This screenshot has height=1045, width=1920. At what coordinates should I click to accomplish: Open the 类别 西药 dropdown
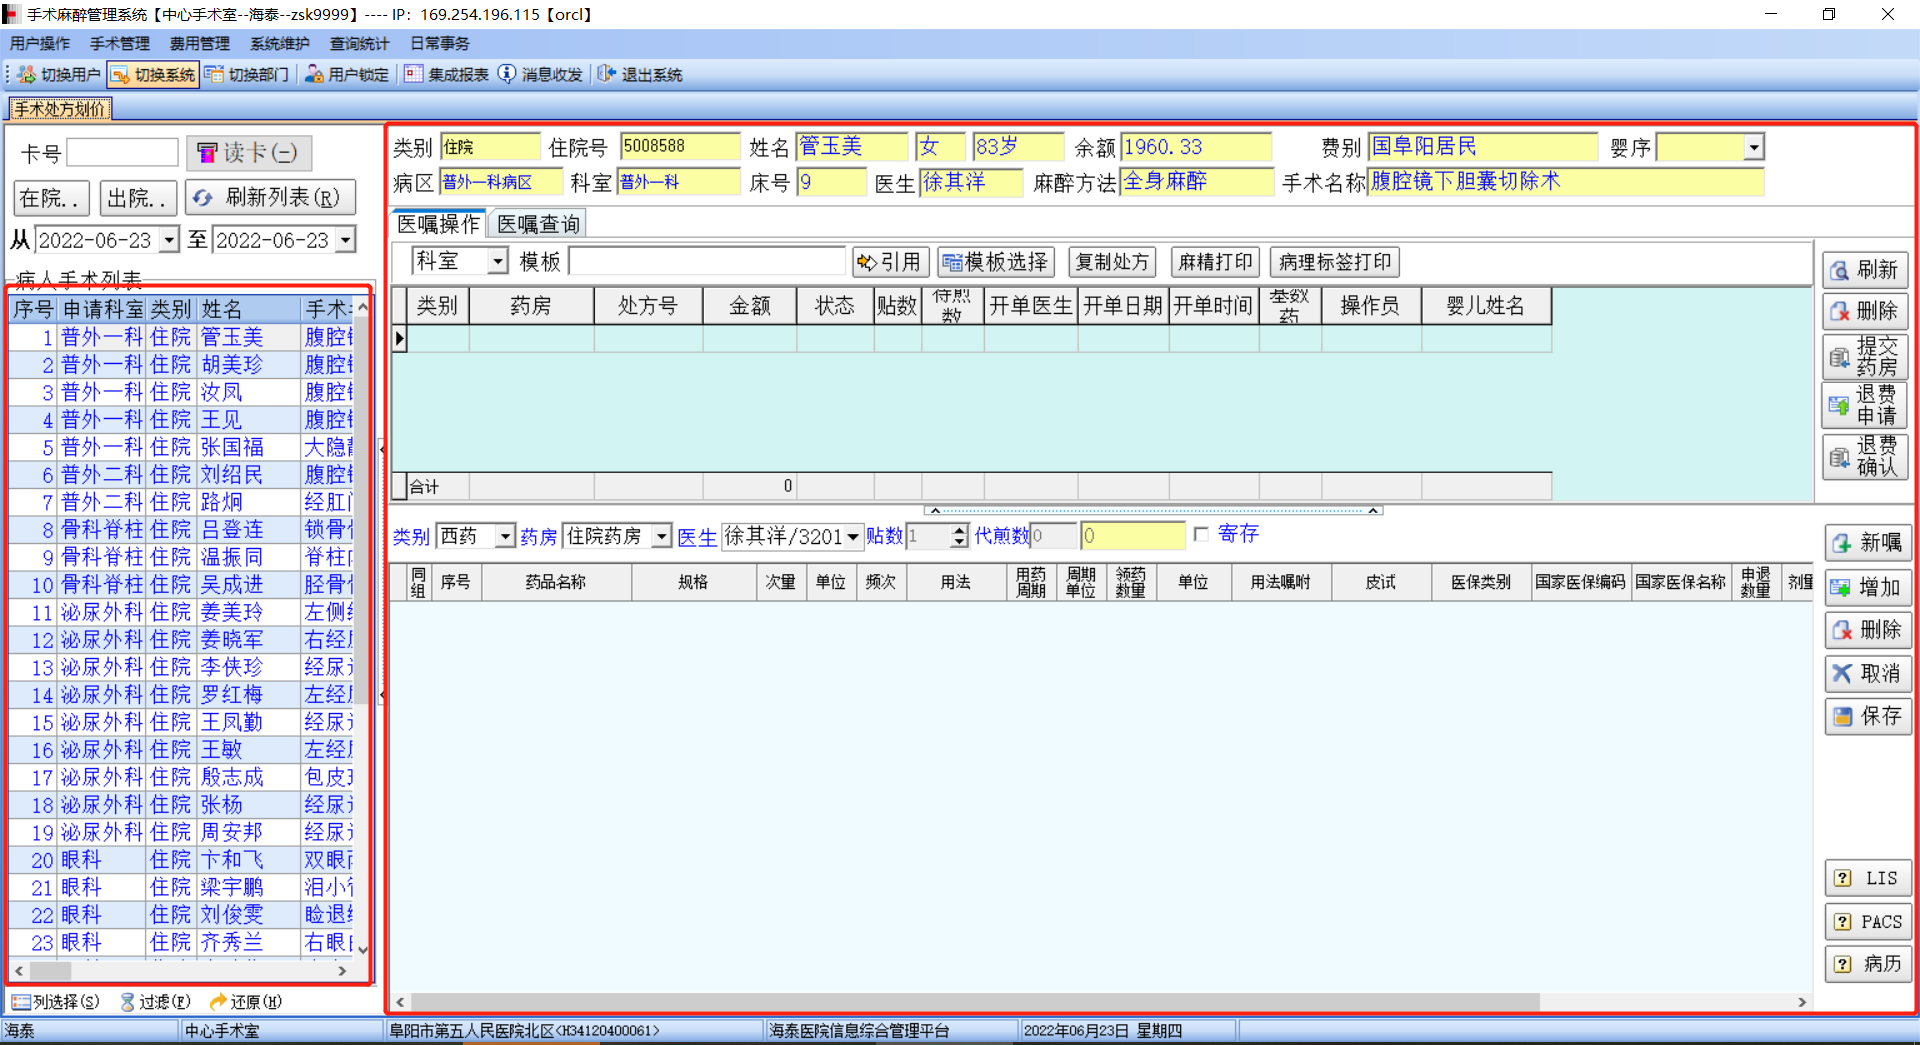pyautogui.click(x=505, y=537)
